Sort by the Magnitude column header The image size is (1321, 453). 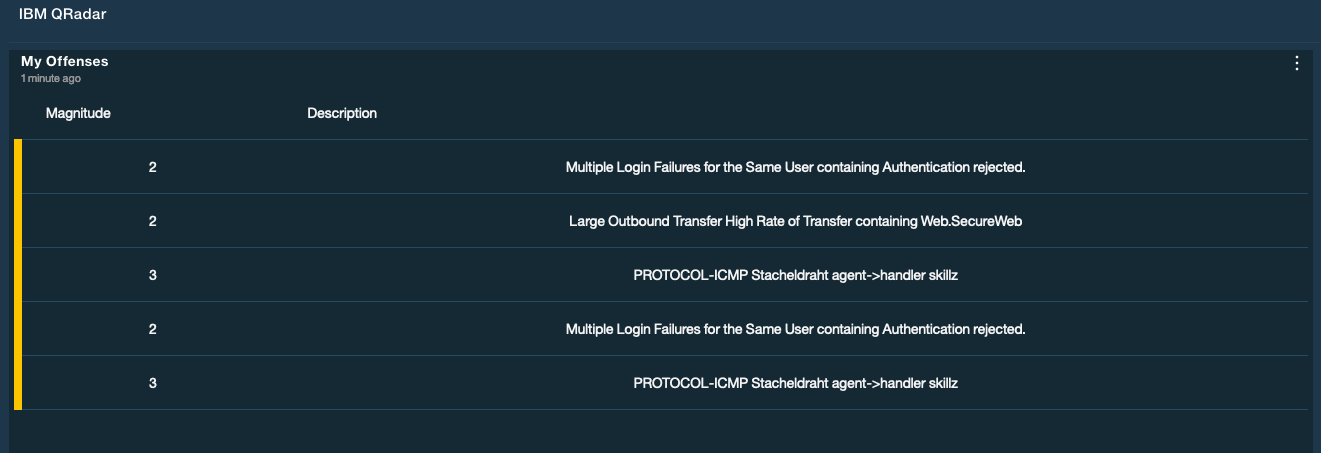tap(78, 113)
